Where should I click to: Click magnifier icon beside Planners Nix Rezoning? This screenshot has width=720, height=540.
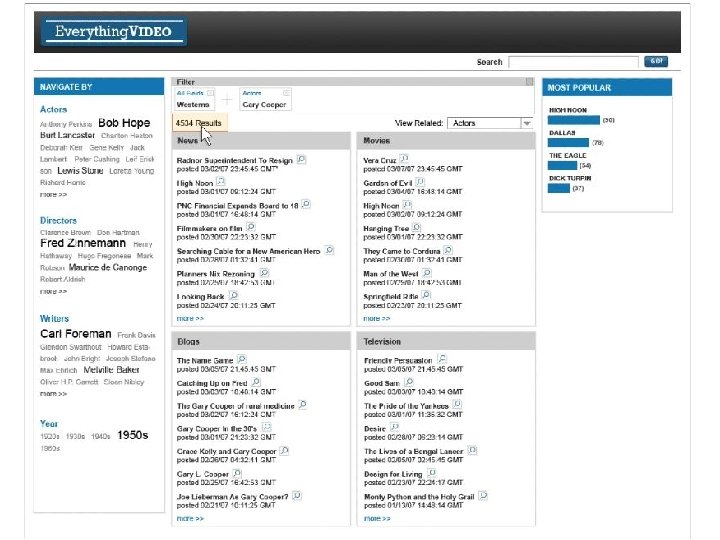click(x=264, y=273)
